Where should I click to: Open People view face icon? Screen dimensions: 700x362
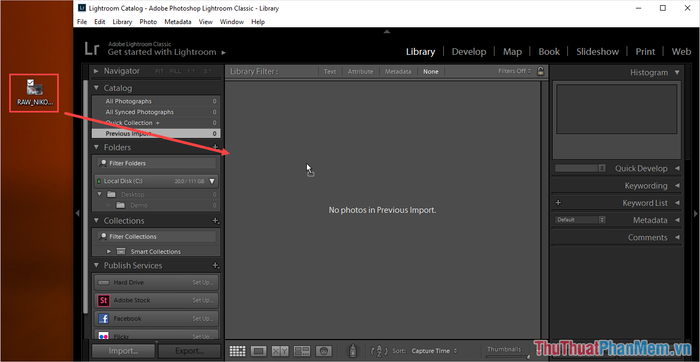coord(324,351)
